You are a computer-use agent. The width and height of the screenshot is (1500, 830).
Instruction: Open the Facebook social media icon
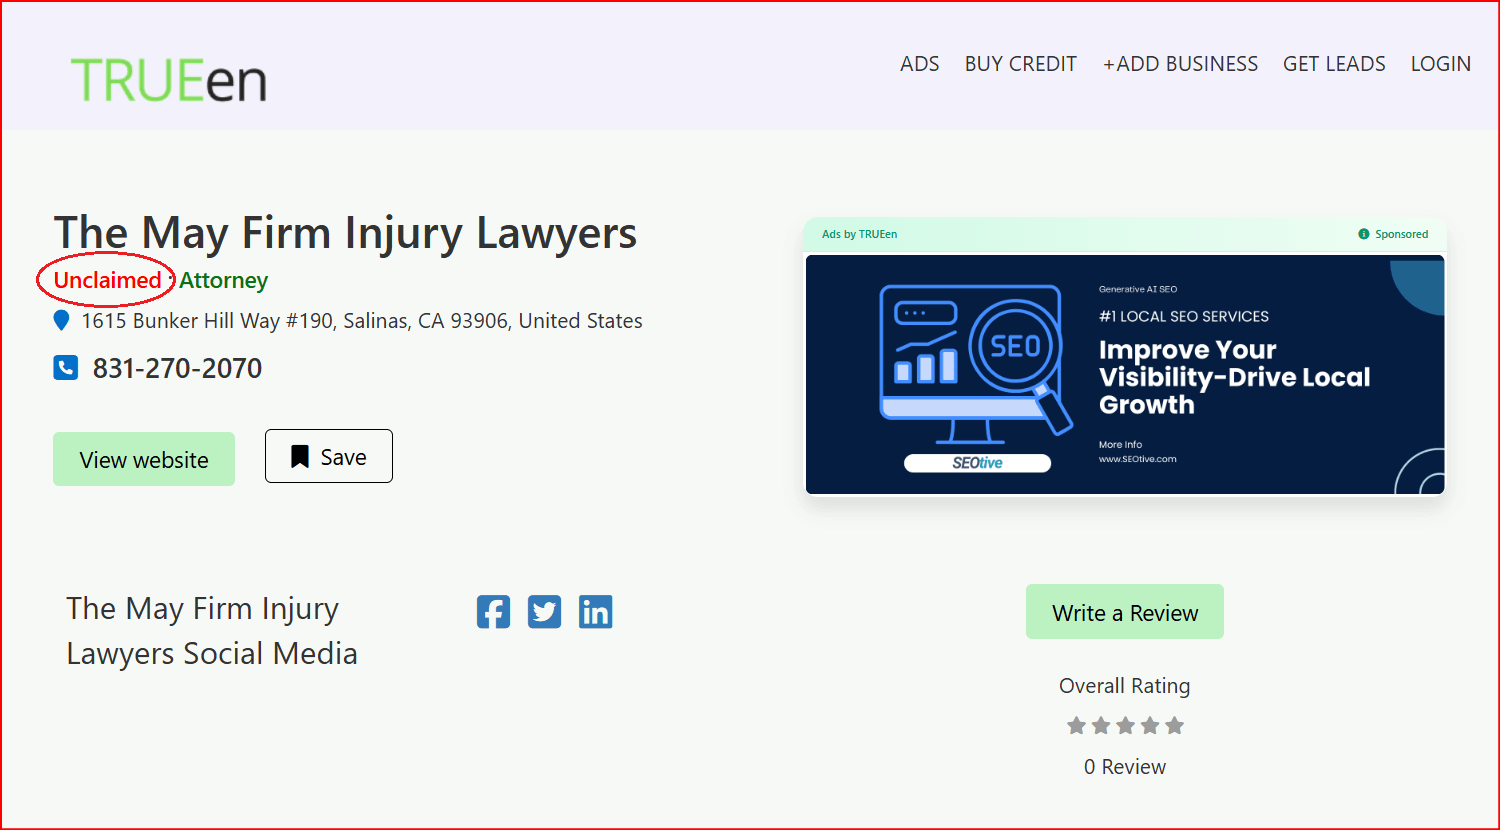coord(493,612)
